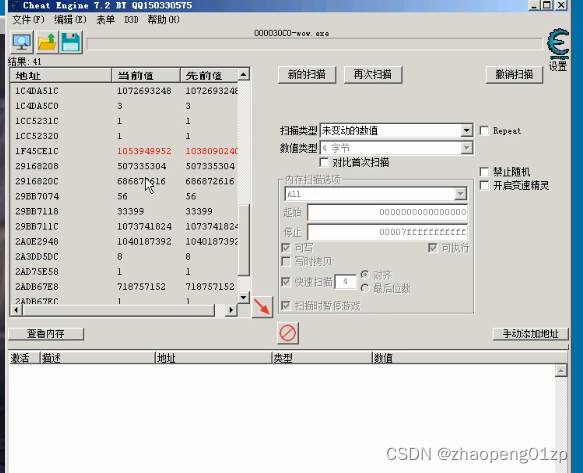Image resolution: width=583 pixels, height=473 pixels.
Task: Click results list scroll right arrow
Action: (231, 310)
